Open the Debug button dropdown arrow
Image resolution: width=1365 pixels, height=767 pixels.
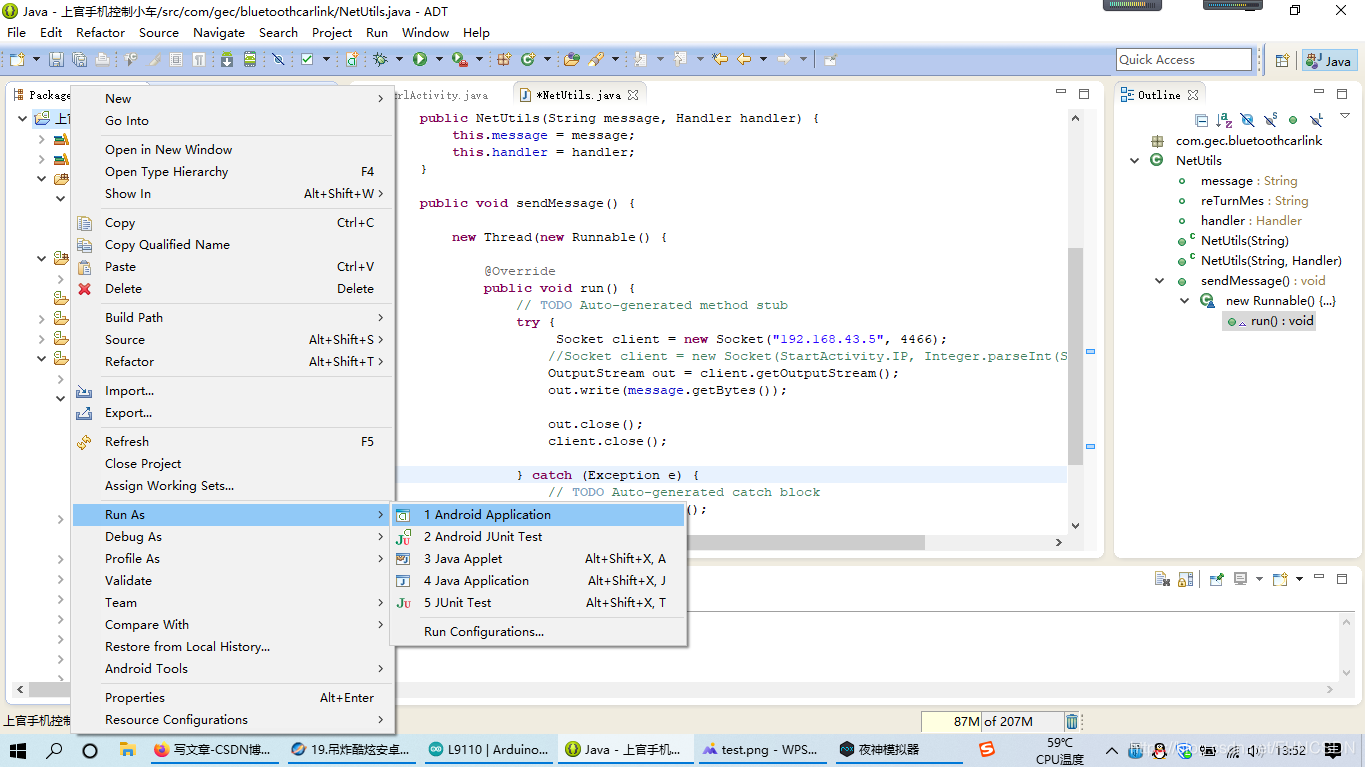coord(397,60)
